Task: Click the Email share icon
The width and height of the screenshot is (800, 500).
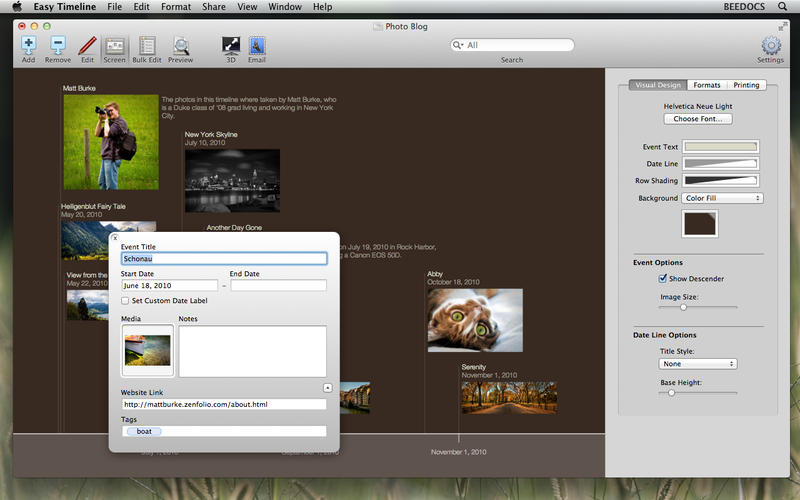Action: pyautogui.click(x=257, y=46)
